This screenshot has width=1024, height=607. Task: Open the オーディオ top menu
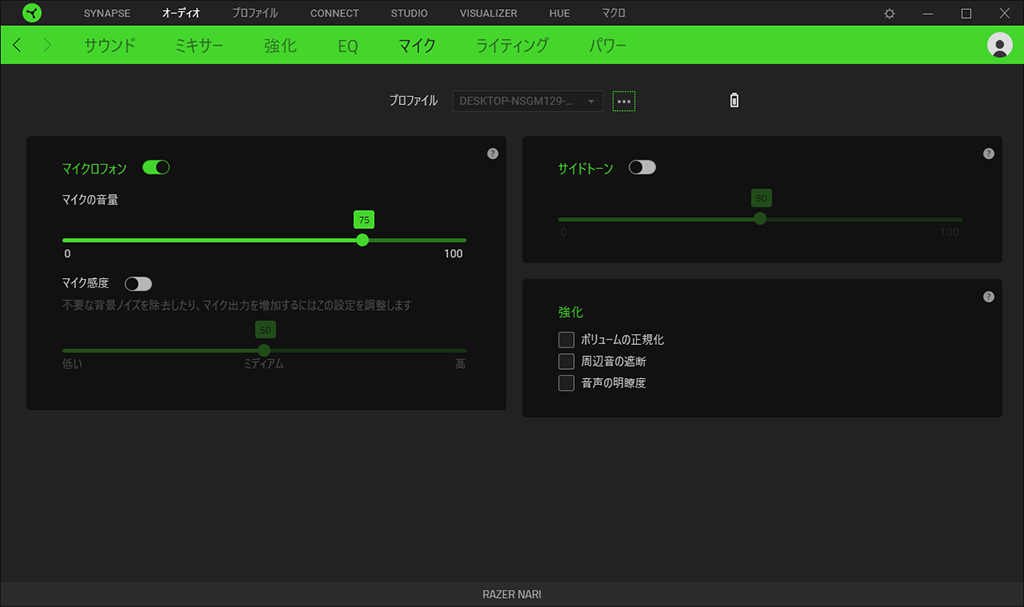181,13
